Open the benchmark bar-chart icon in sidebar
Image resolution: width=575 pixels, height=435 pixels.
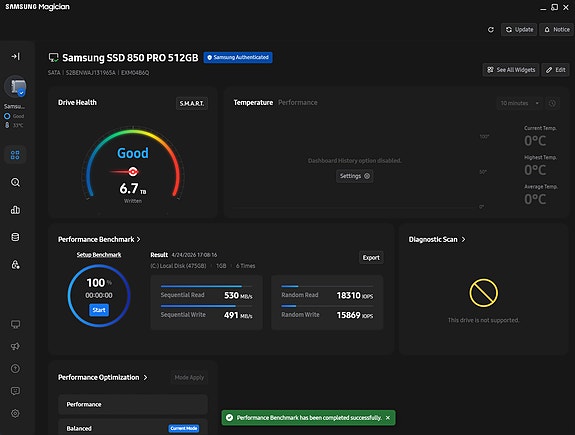tap(15, 210)
